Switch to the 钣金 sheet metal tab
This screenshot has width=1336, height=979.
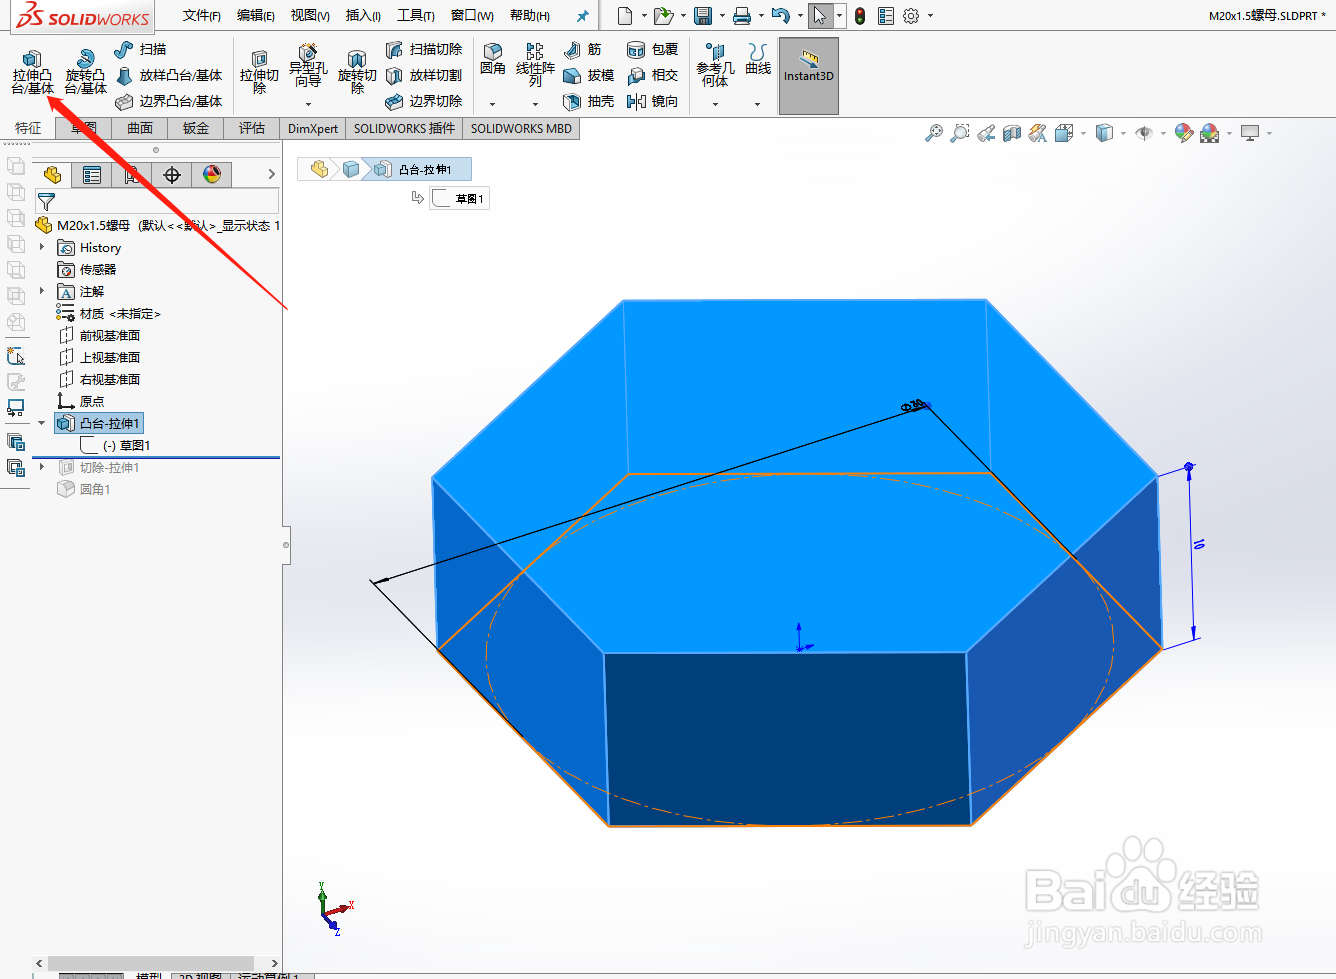[x=196, y=128]
